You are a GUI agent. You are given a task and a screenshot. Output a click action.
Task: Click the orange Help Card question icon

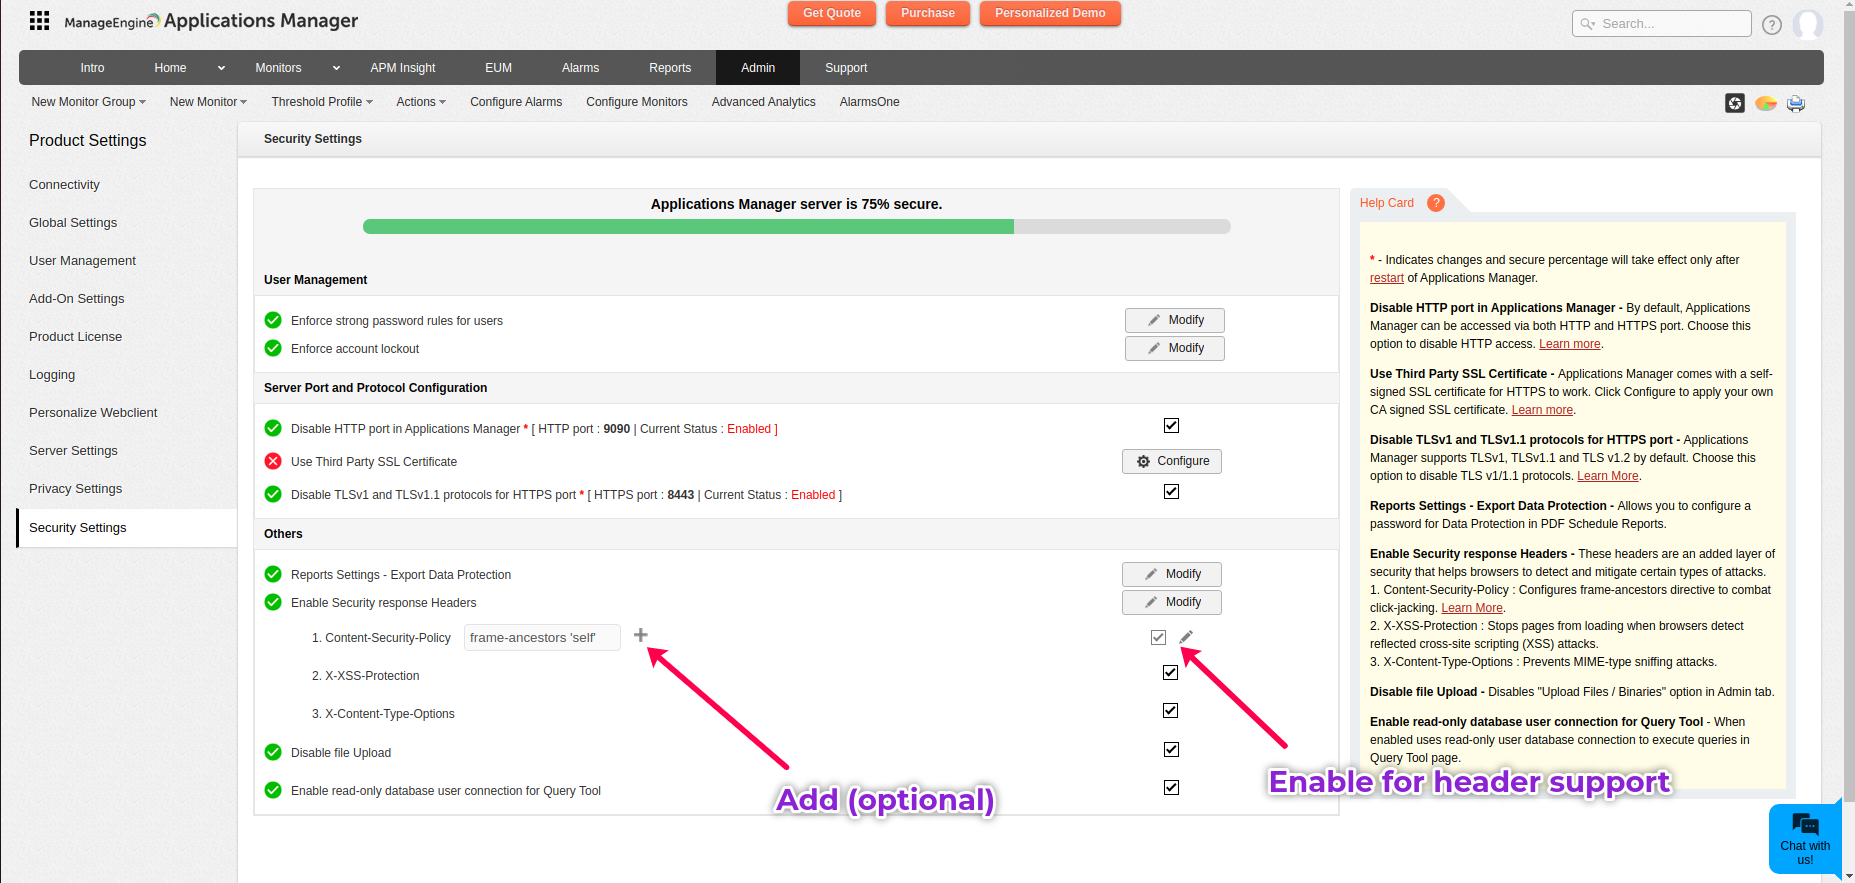click(1436, 203)
